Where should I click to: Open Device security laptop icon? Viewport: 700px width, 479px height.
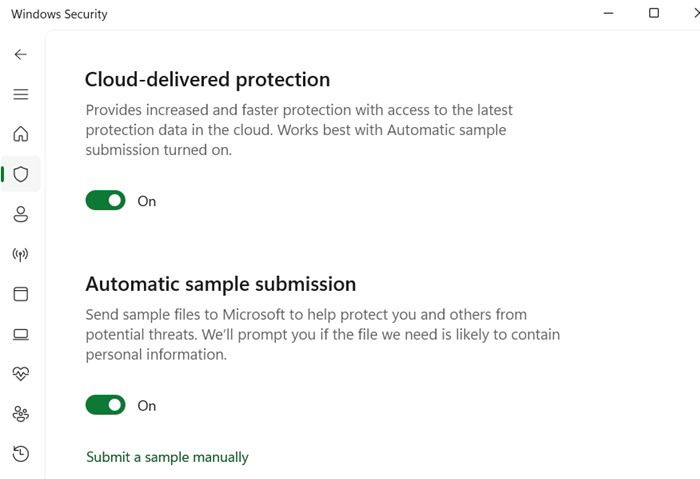[x=20, y=334]
